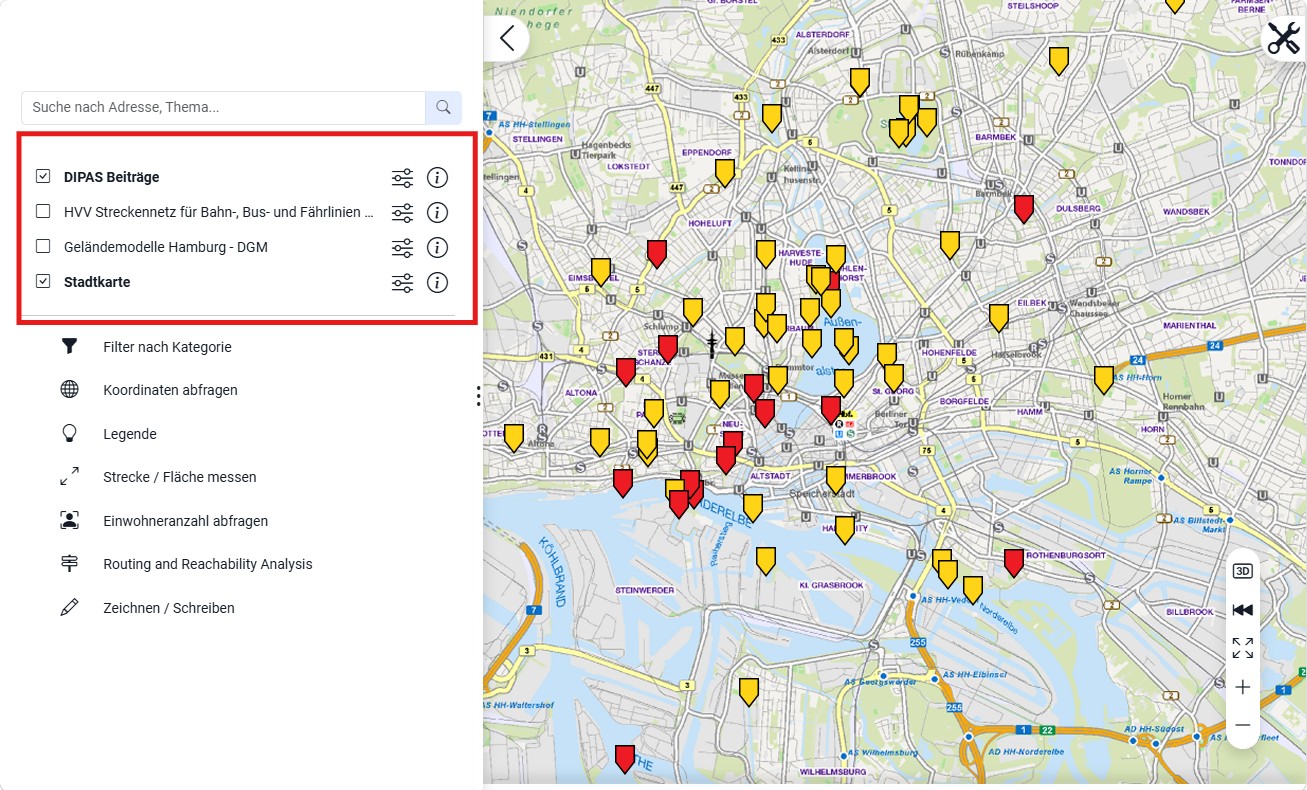This screenshot has height=790, width=1307.
Task: Open Routing and Reachability Analysis
Action: (x=208, y=564)
